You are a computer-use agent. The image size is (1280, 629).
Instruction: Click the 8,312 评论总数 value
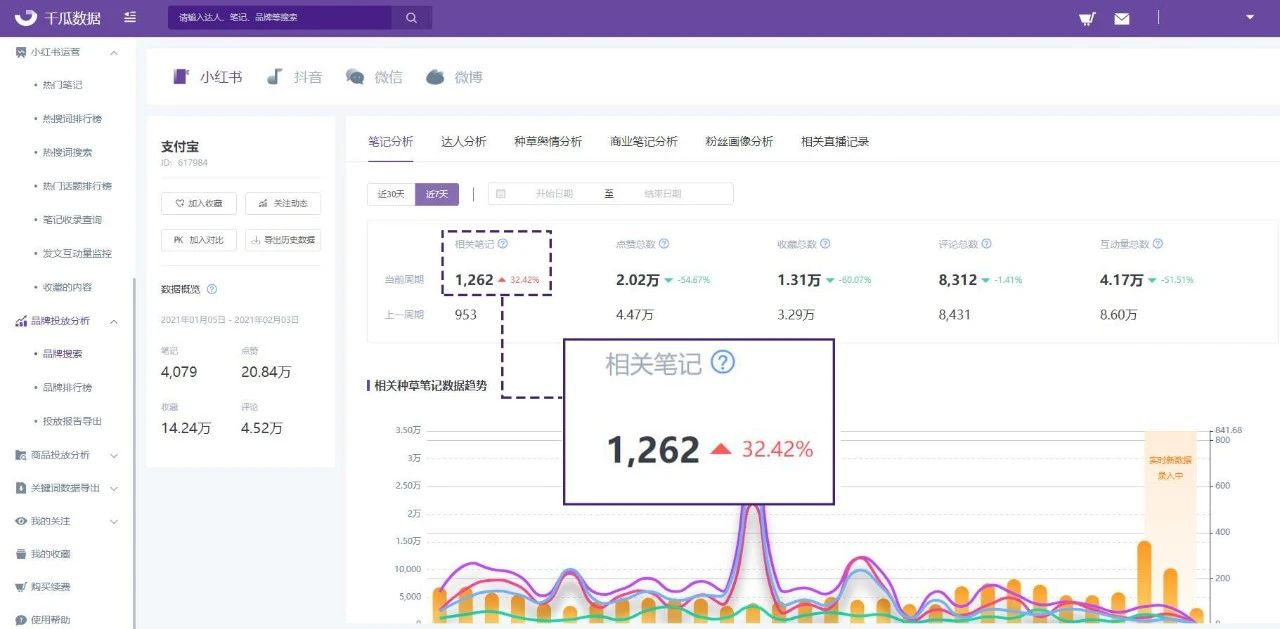[x=958, y=280]
